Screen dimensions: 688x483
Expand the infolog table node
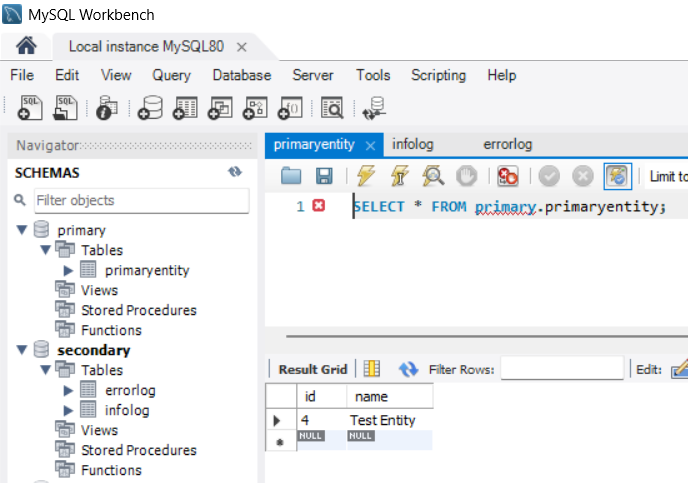coord(68,410)
